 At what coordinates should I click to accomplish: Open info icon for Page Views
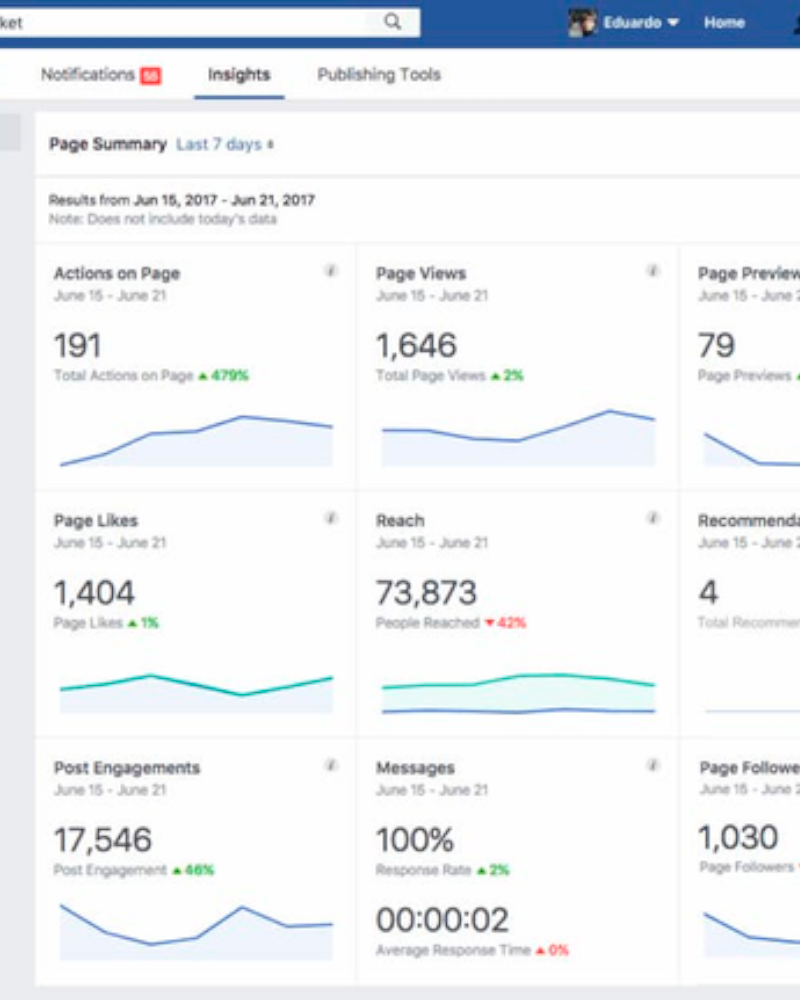(653, 271)
